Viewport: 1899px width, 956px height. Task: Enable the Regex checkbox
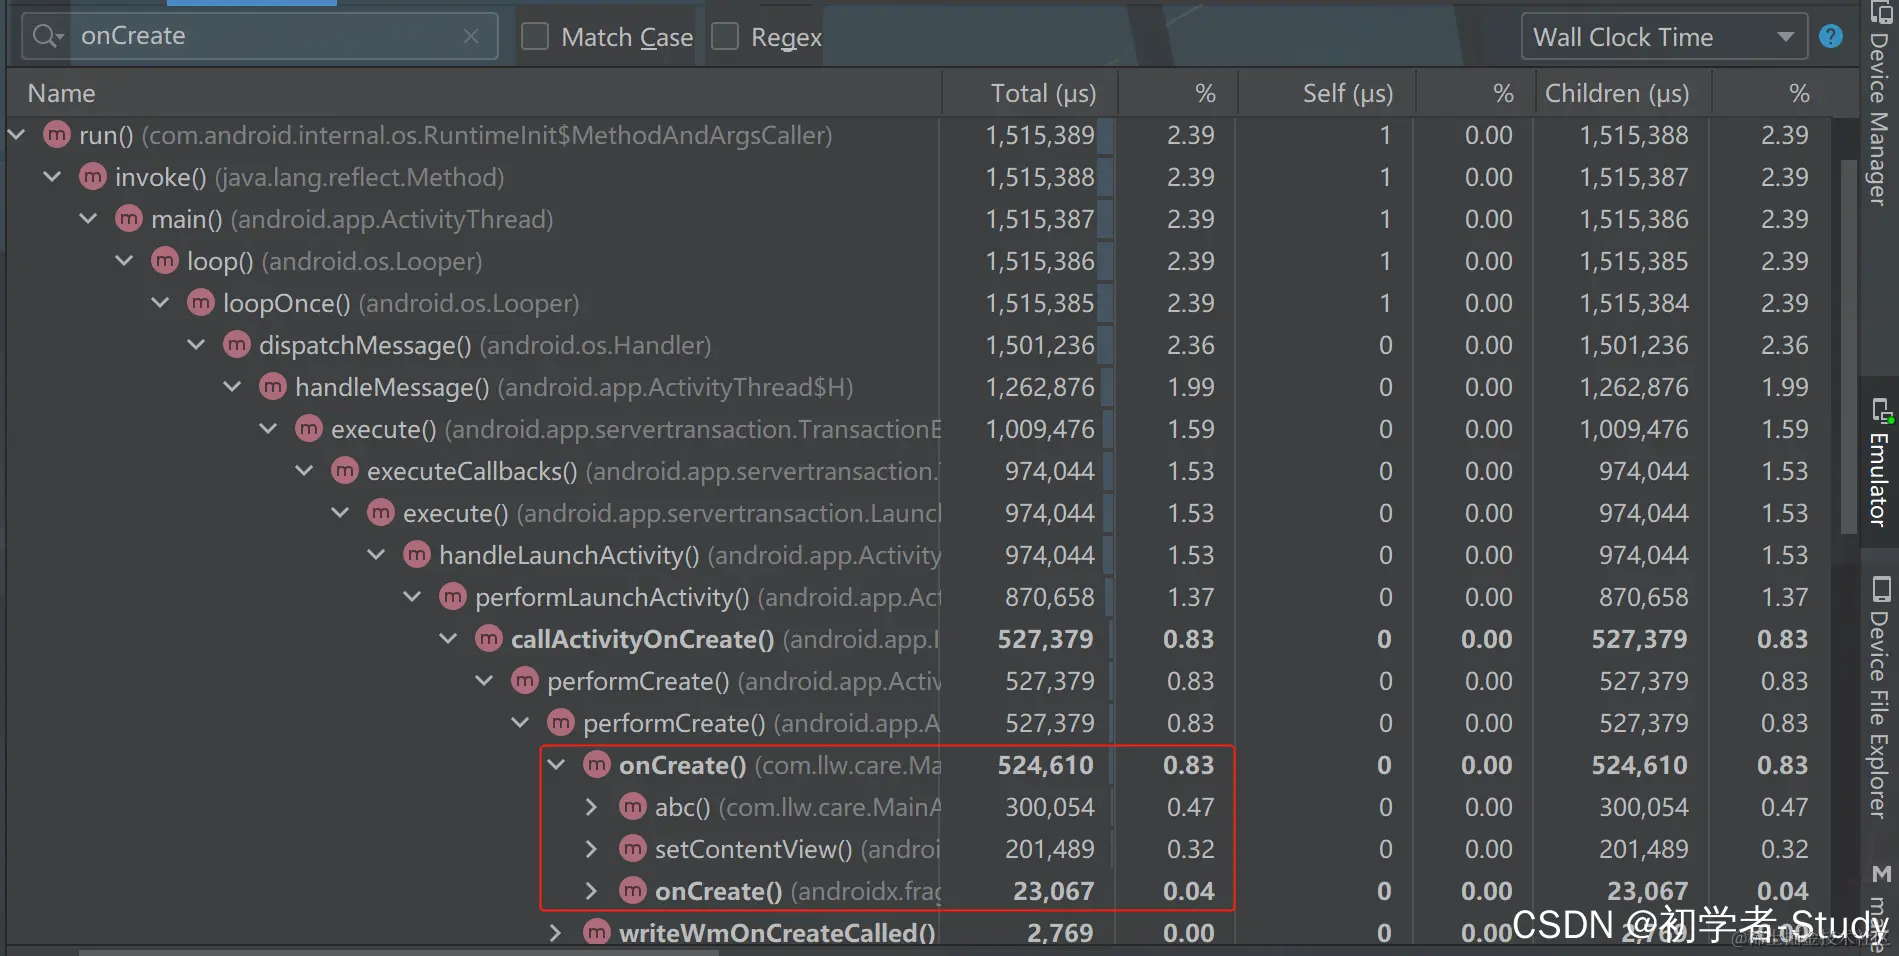pyautogui.click(x=725, y=37)
